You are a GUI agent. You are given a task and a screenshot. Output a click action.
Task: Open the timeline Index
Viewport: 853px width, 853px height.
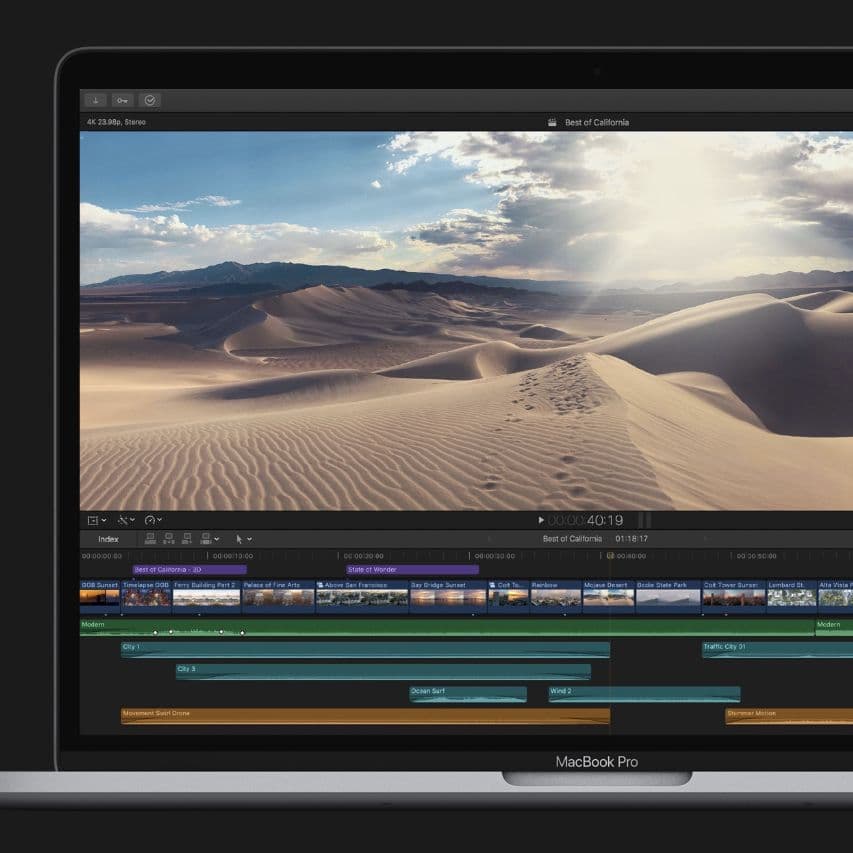(108, 539)
